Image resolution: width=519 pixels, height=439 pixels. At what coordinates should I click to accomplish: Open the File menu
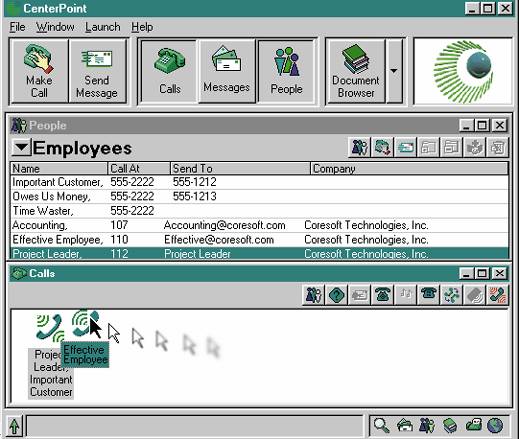pos(17,27)
